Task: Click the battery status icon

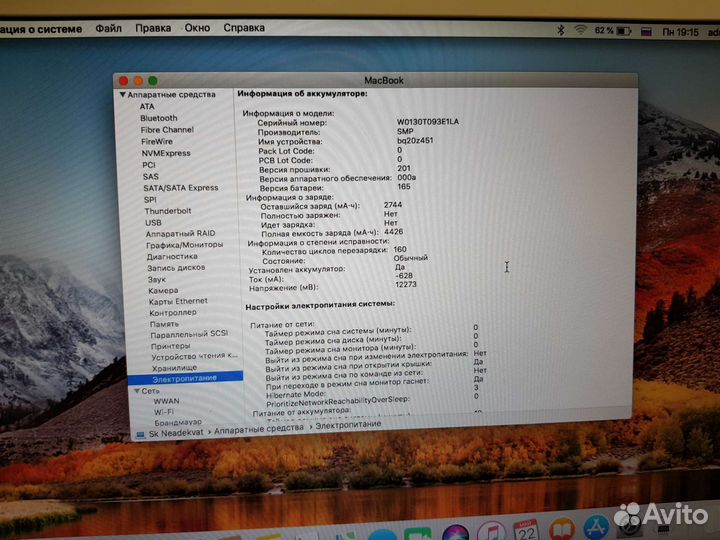Action: tap(624, 31)
